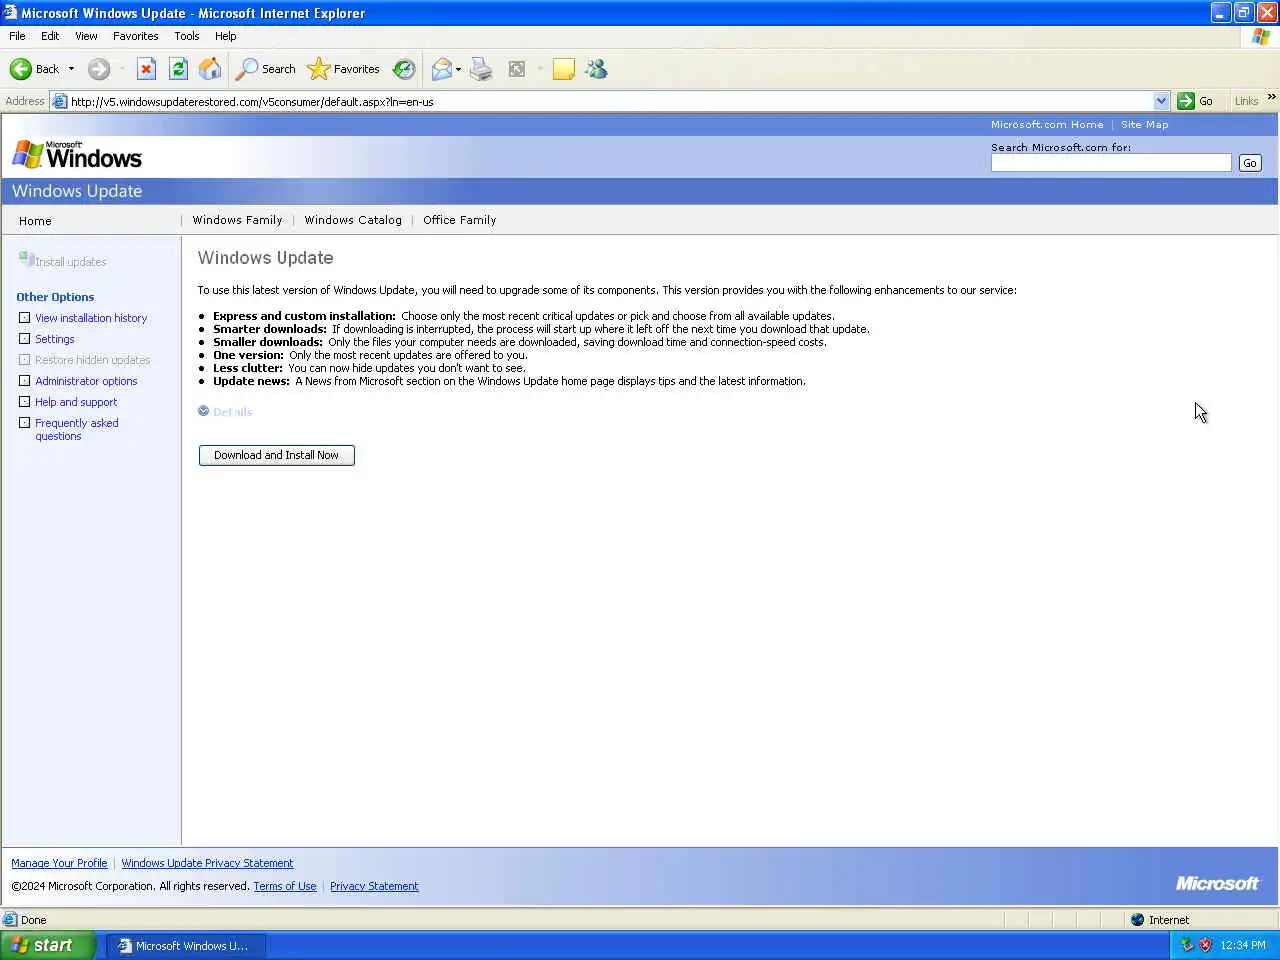Click box icon beside View installation history
The width and height of the screenshot is (1280, 960).
[x=25, y=318]
